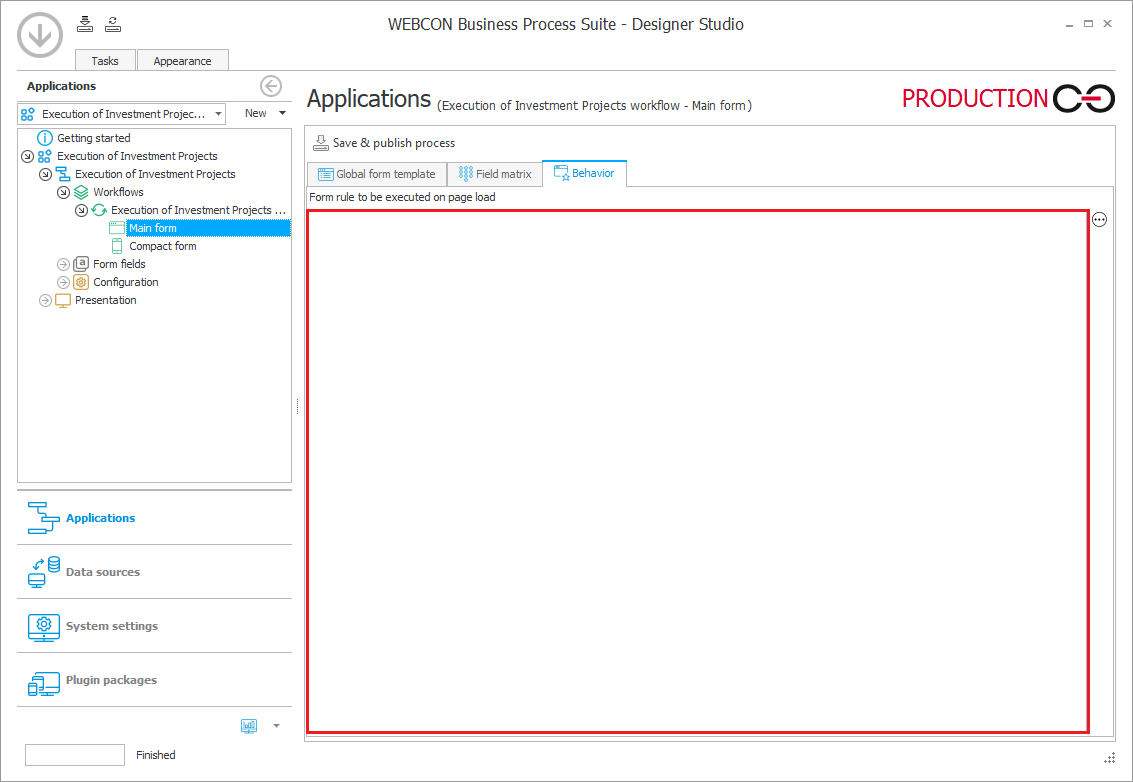The image size is (1133, 782).
Task: Select Form fields in the tree
Action: pyautogui.click(x=119, y=264)
